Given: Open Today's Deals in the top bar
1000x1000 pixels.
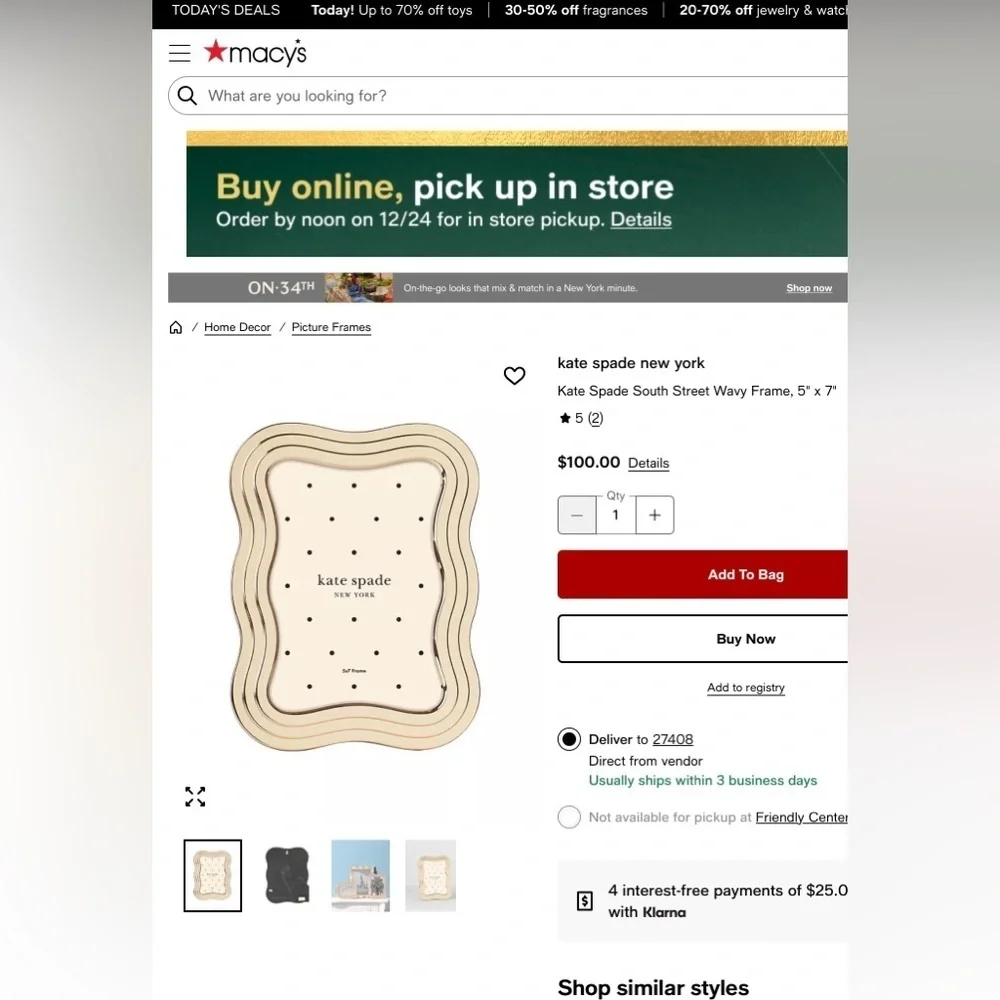Looking at the screenshot, I should tap(226, 10).
